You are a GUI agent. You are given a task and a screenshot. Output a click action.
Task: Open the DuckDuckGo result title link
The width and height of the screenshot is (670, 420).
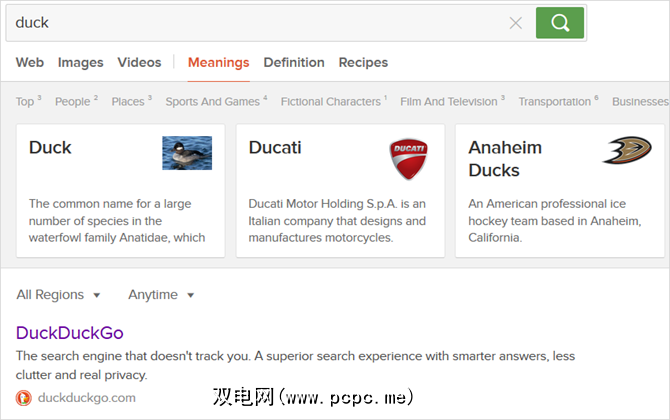[x=70, y=333]
